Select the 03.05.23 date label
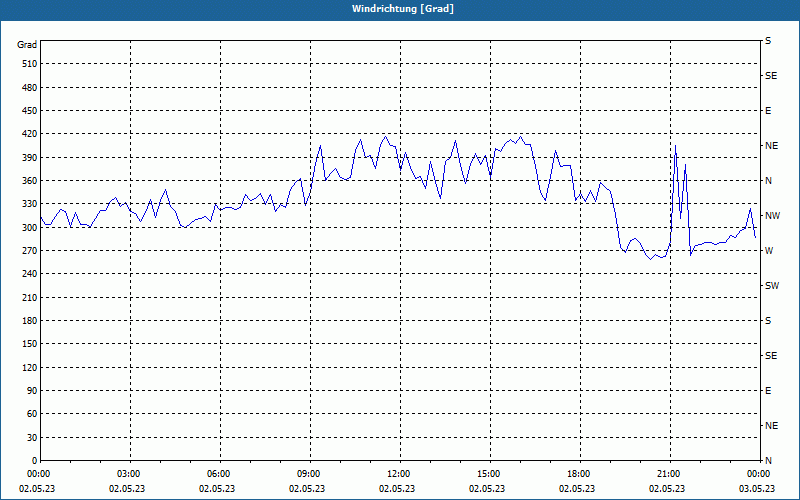Viewport: 800px width, 500px height. [757, 488]
